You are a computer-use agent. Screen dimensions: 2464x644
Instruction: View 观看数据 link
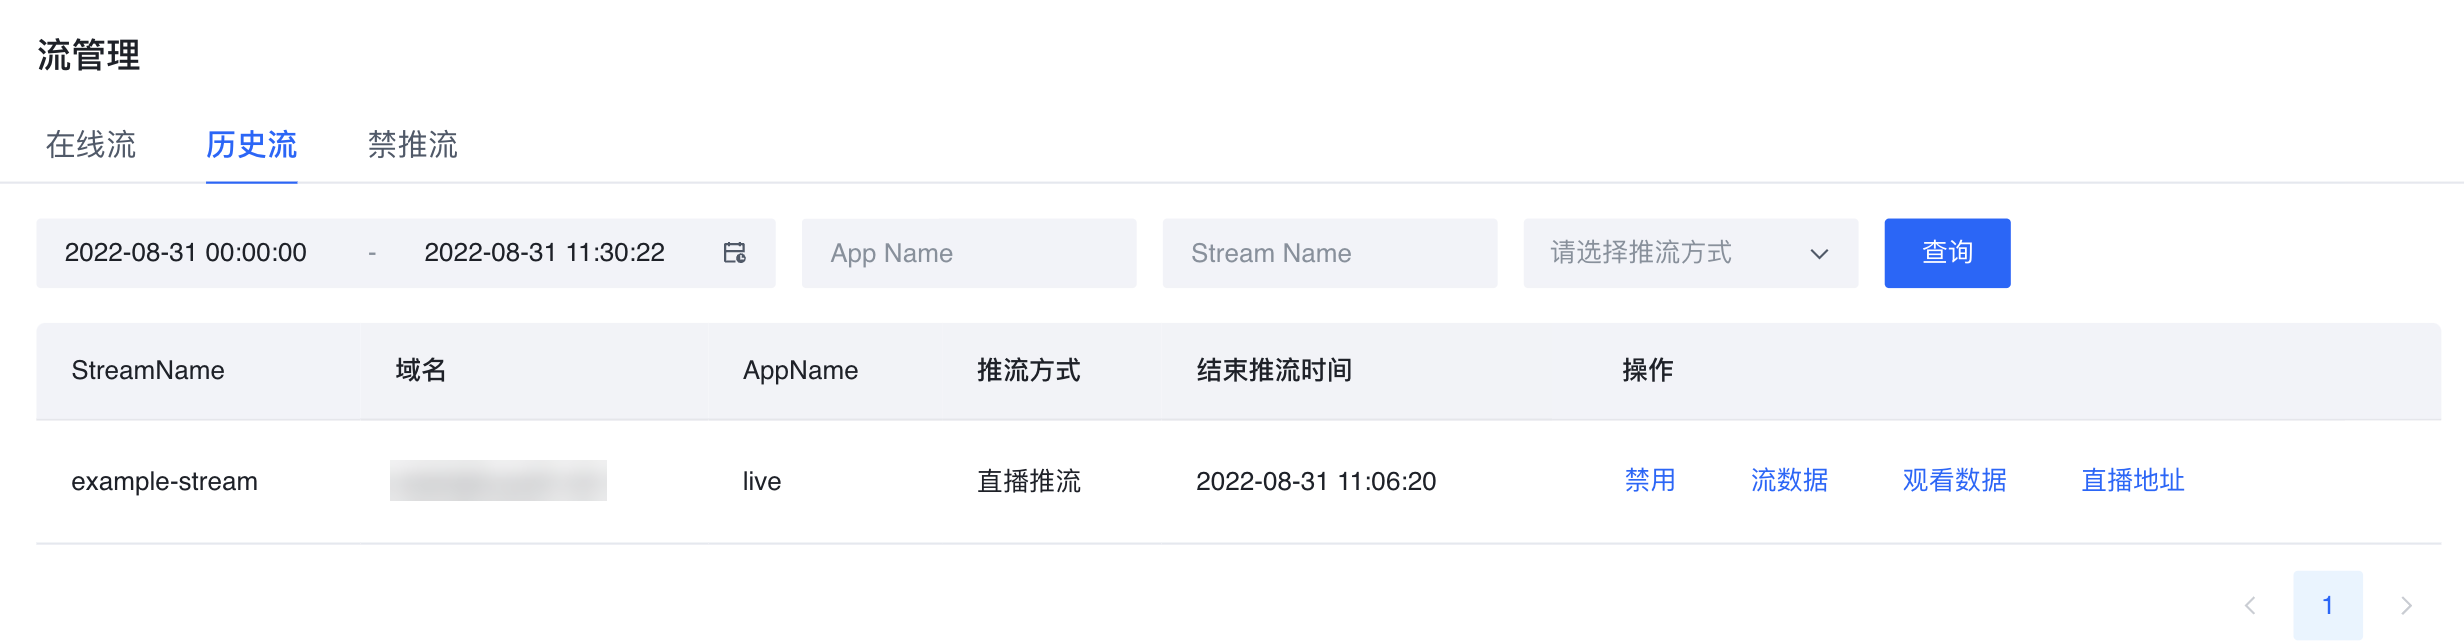1954,481
